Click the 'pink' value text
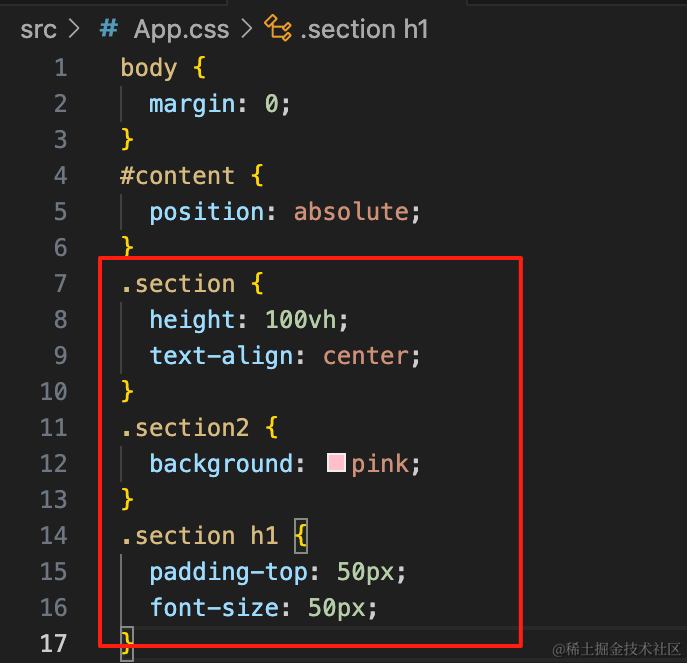 [x=380, y=464]
